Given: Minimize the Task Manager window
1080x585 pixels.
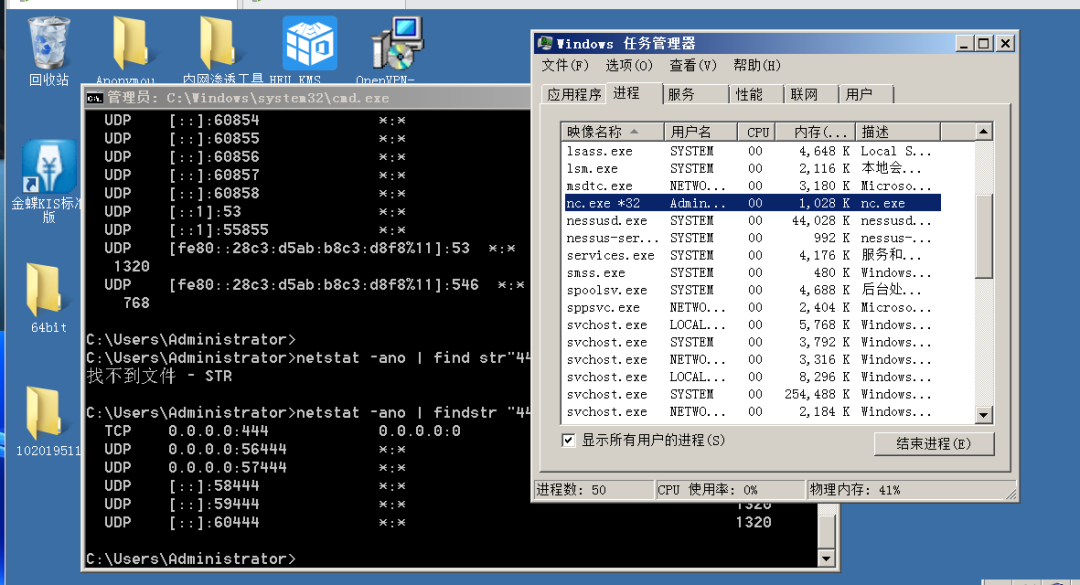Looking at the screenshot, I should click(964, 43).
